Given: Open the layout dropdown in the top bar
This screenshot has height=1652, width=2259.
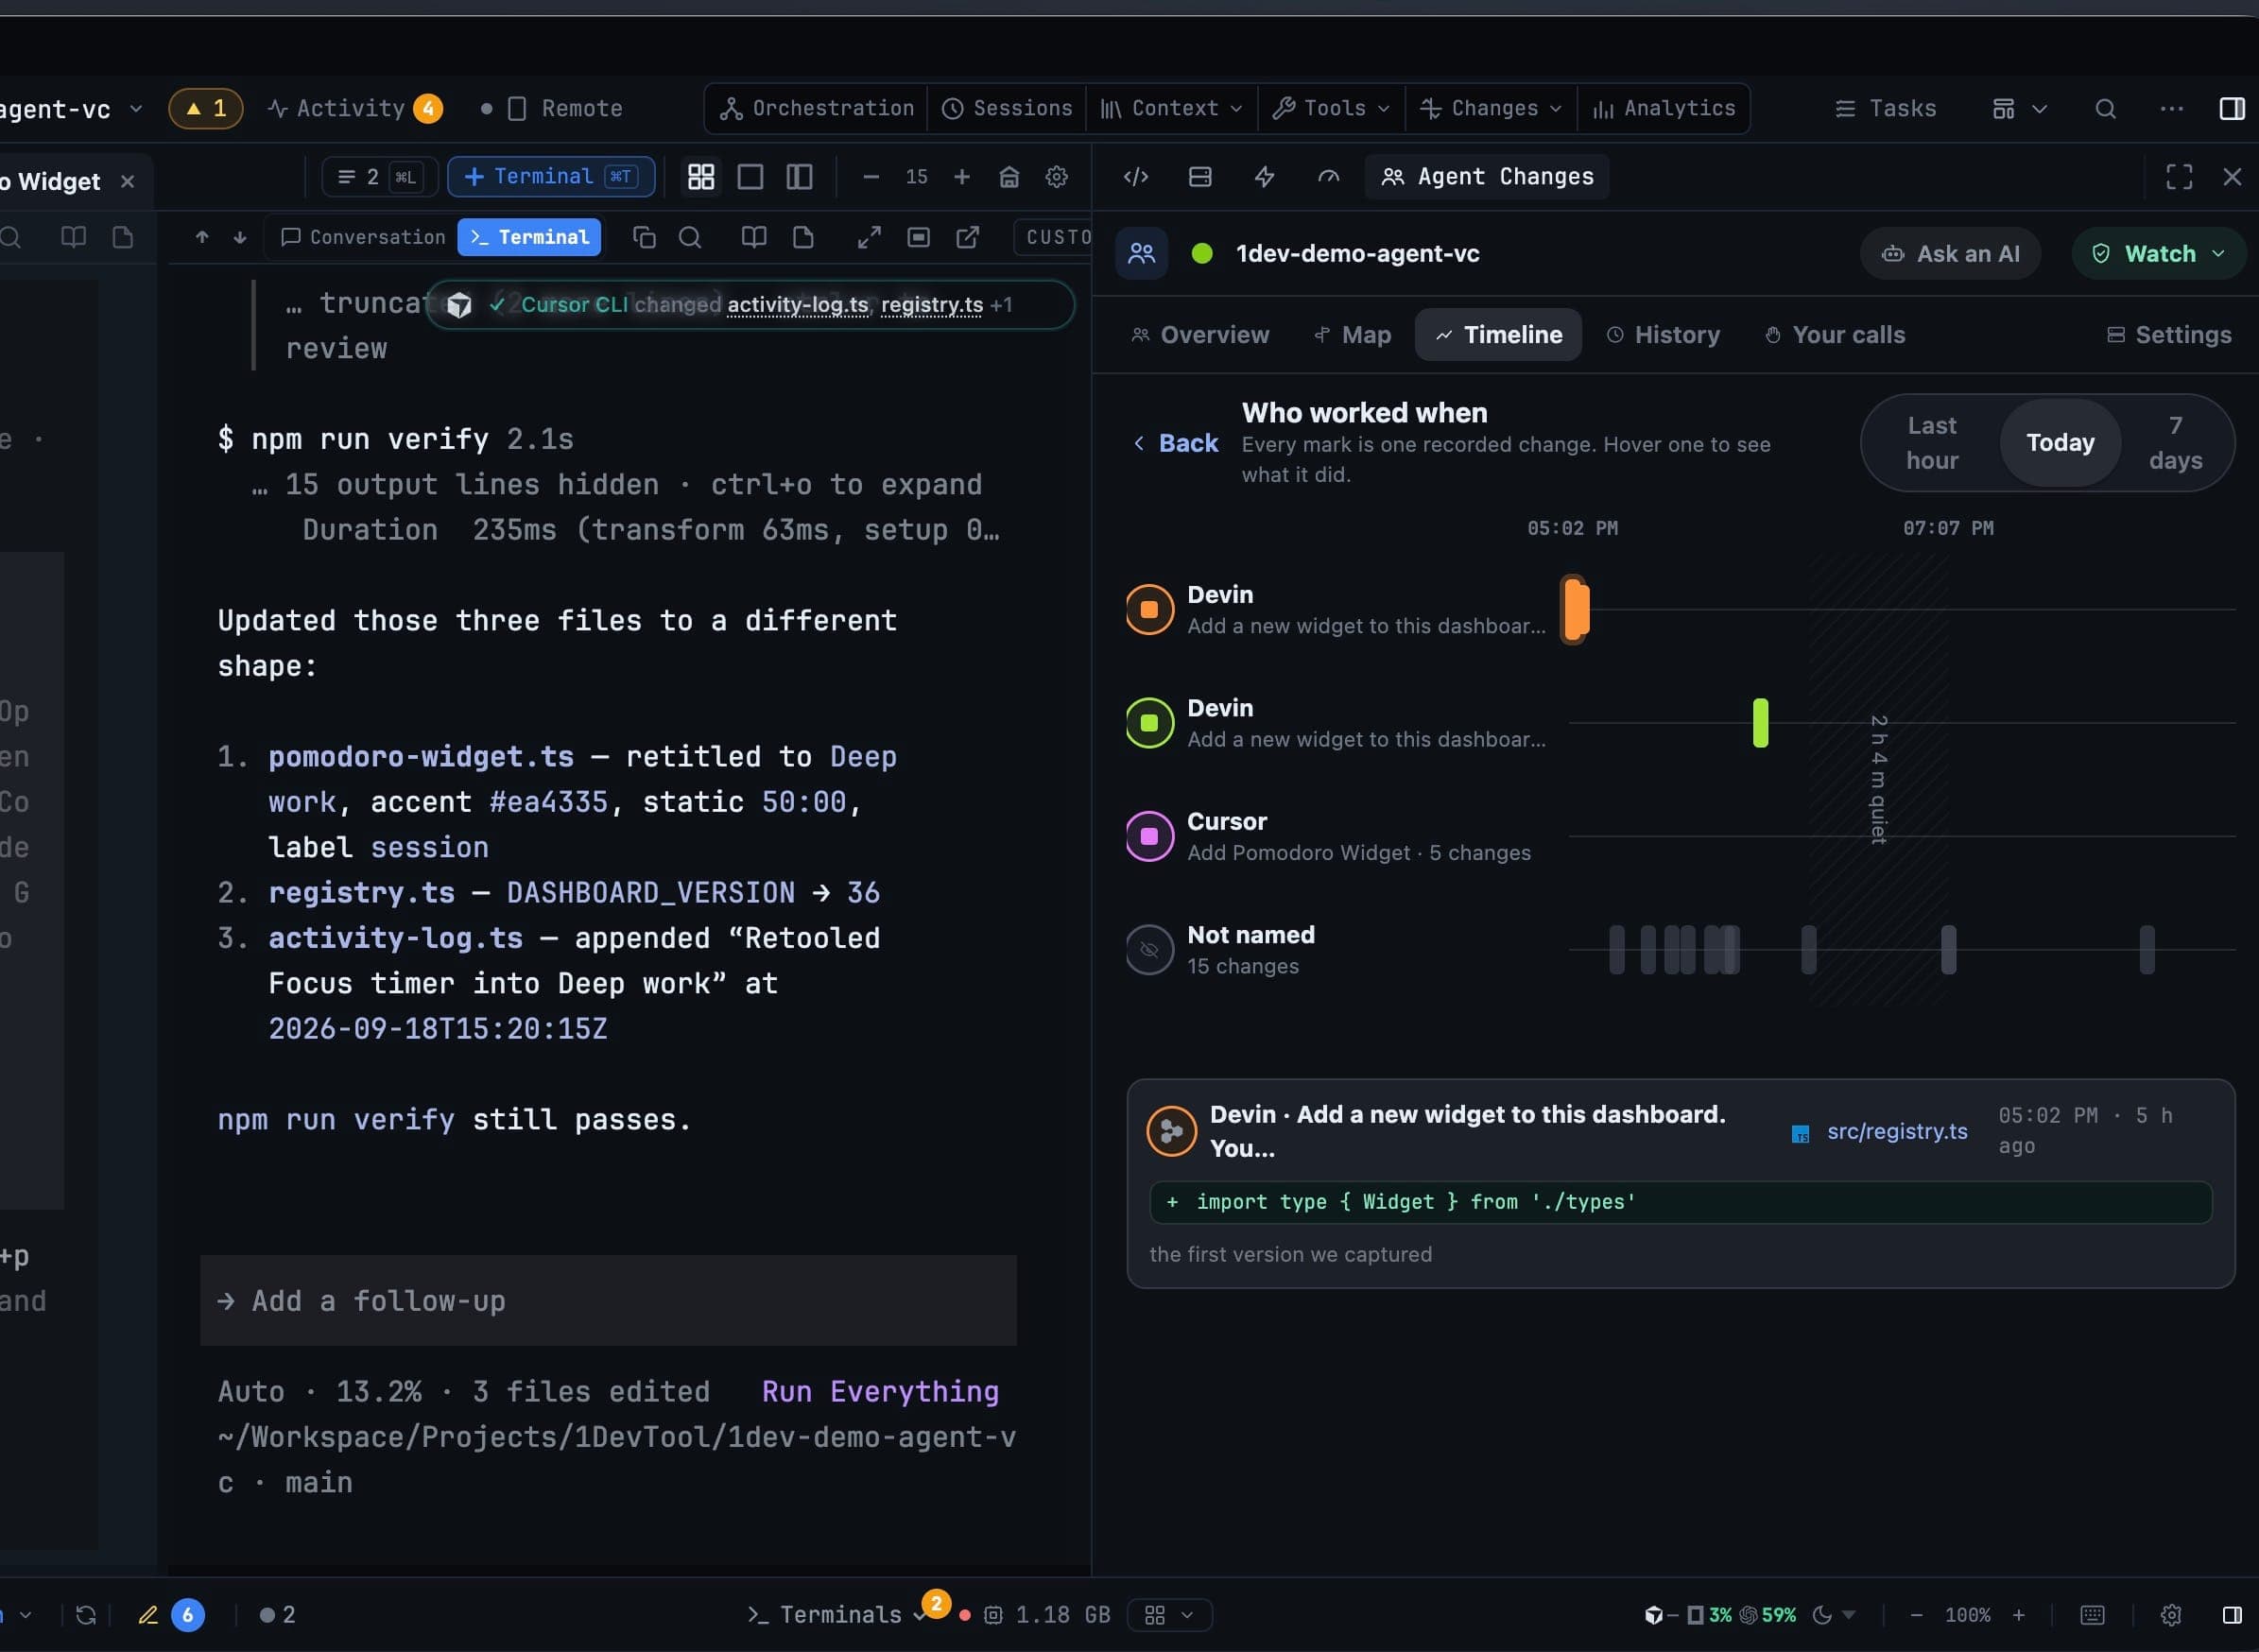Looking at the screenshot, I should point(2019,108).
